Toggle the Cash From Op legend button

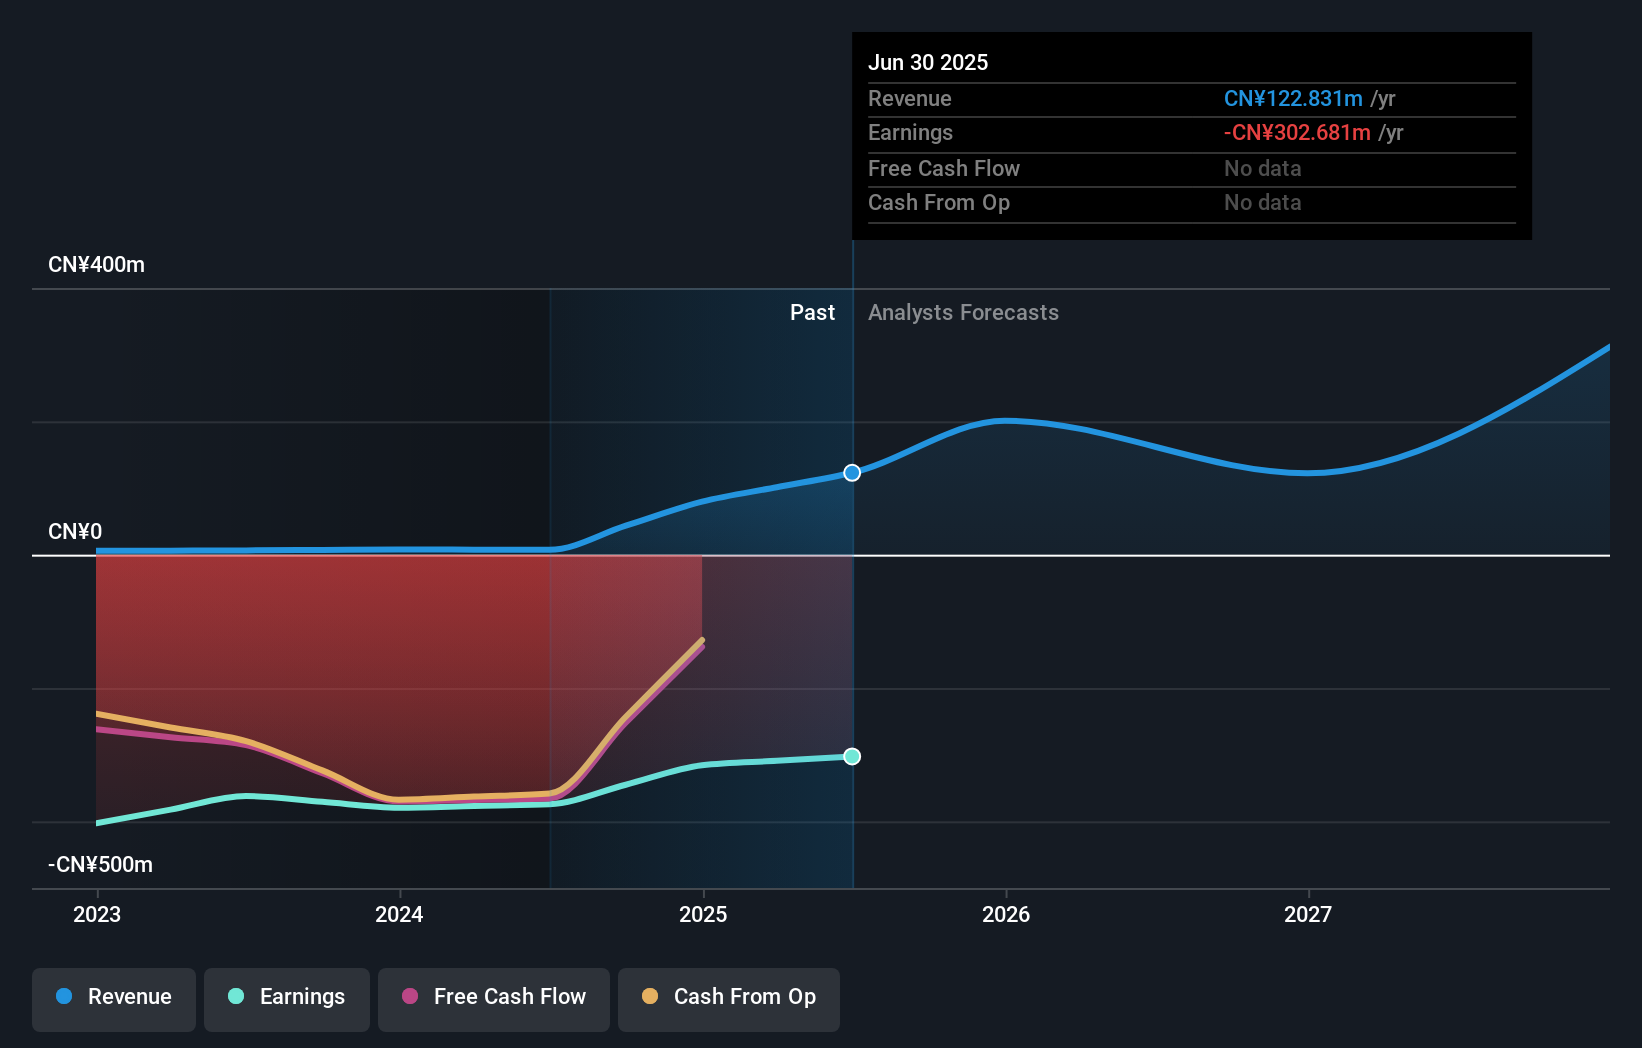729,999
